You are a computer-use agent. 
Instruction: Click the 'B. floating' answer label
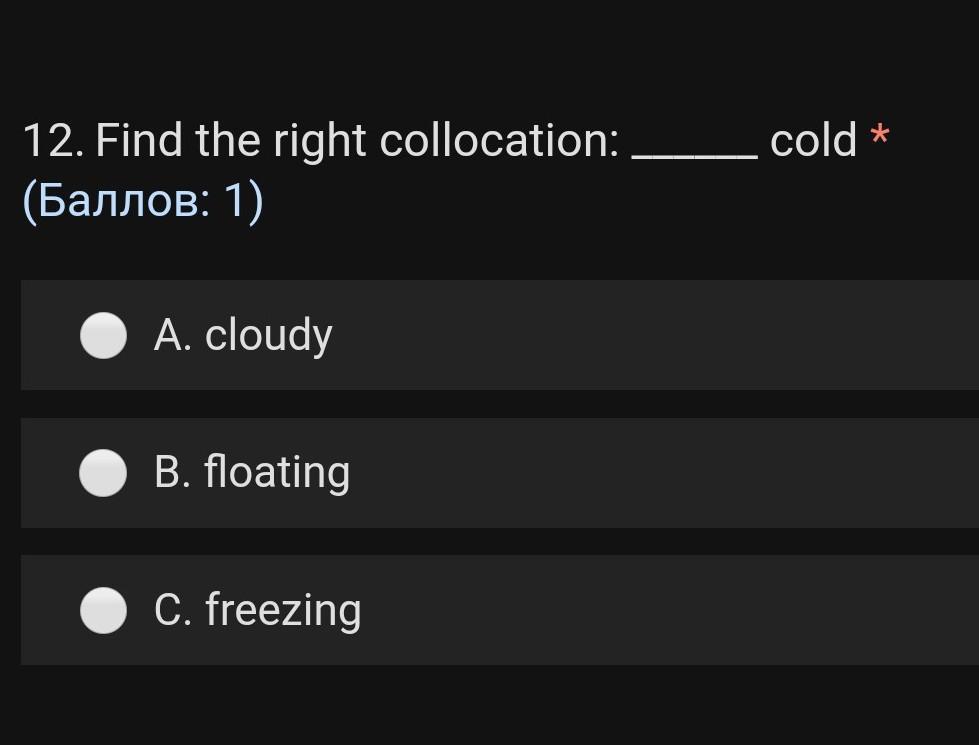pyautogui.click(x=252, y=473)
